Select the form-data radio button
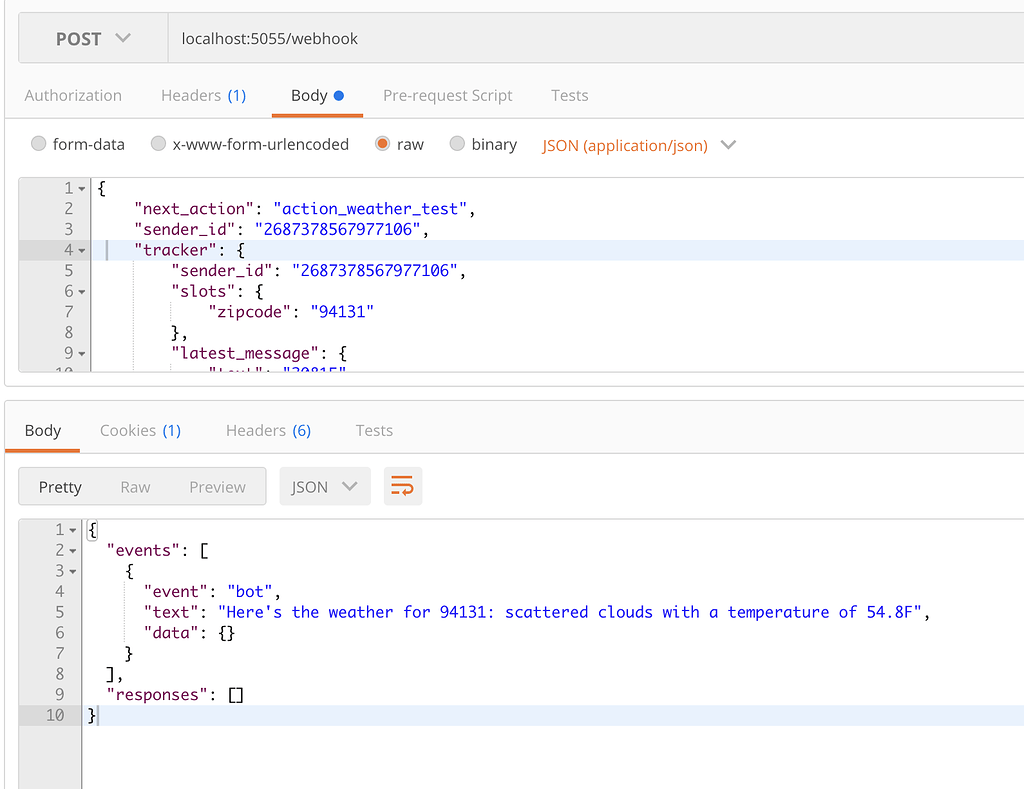 coord(38,144)
